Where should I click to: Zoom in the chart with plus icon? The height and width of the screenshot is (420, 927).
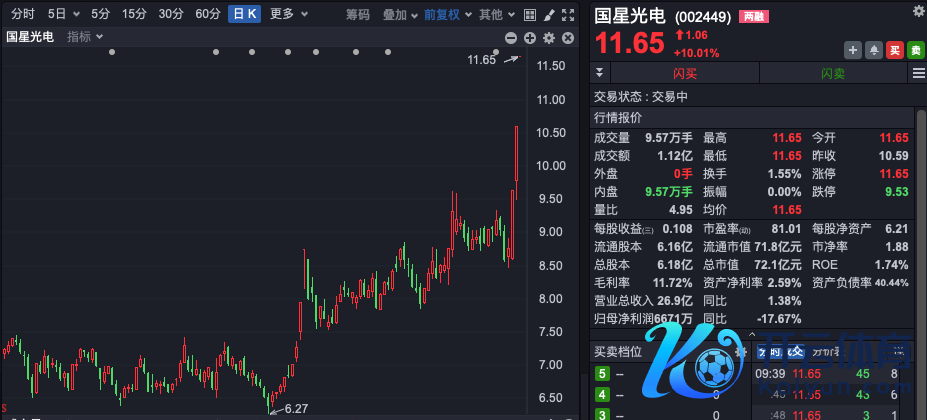pos(529,38)
